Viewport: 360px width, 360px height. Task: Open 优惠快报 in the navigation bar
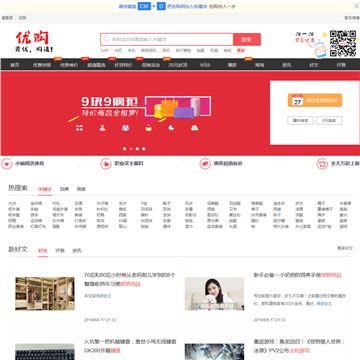coord(42,65)
